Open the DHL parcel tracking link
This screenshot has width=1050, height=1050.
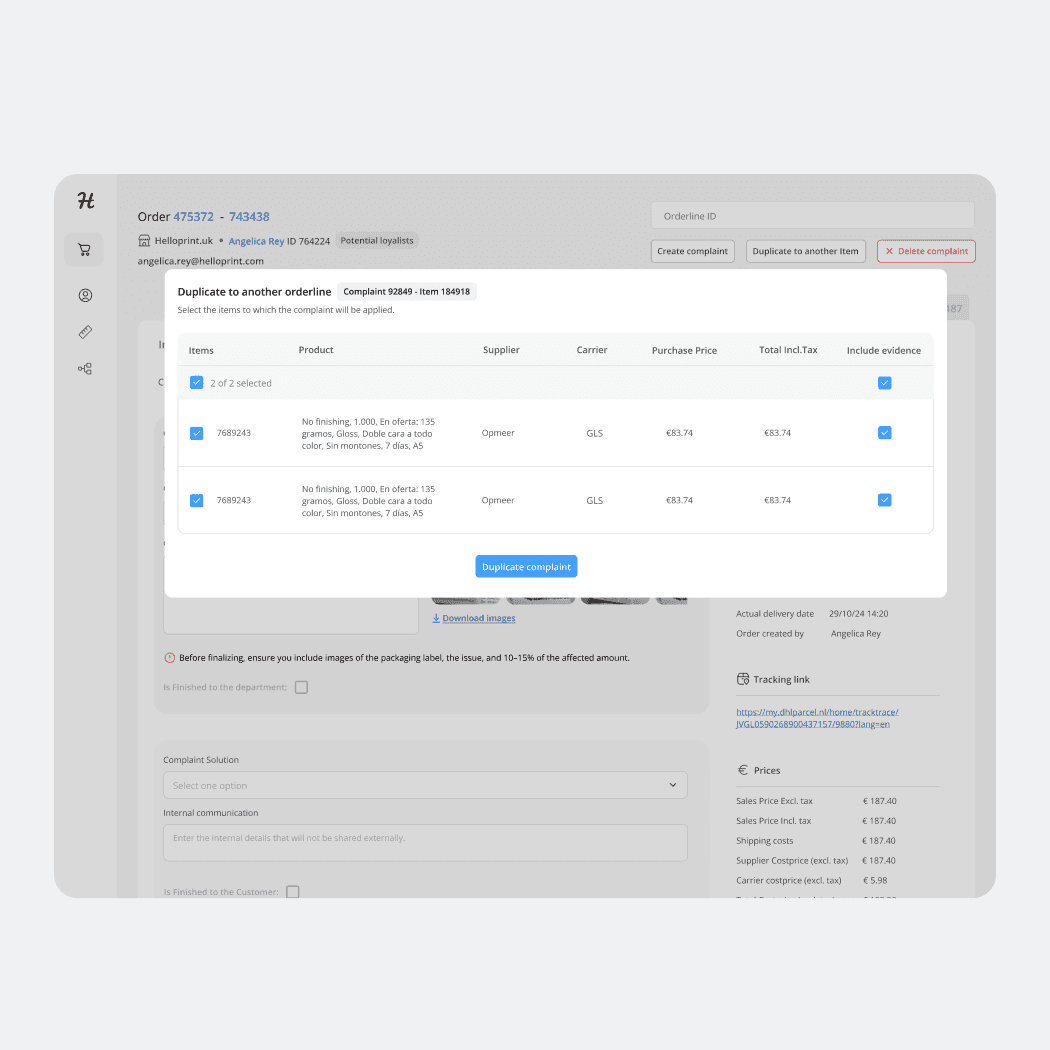click(818, 717)
